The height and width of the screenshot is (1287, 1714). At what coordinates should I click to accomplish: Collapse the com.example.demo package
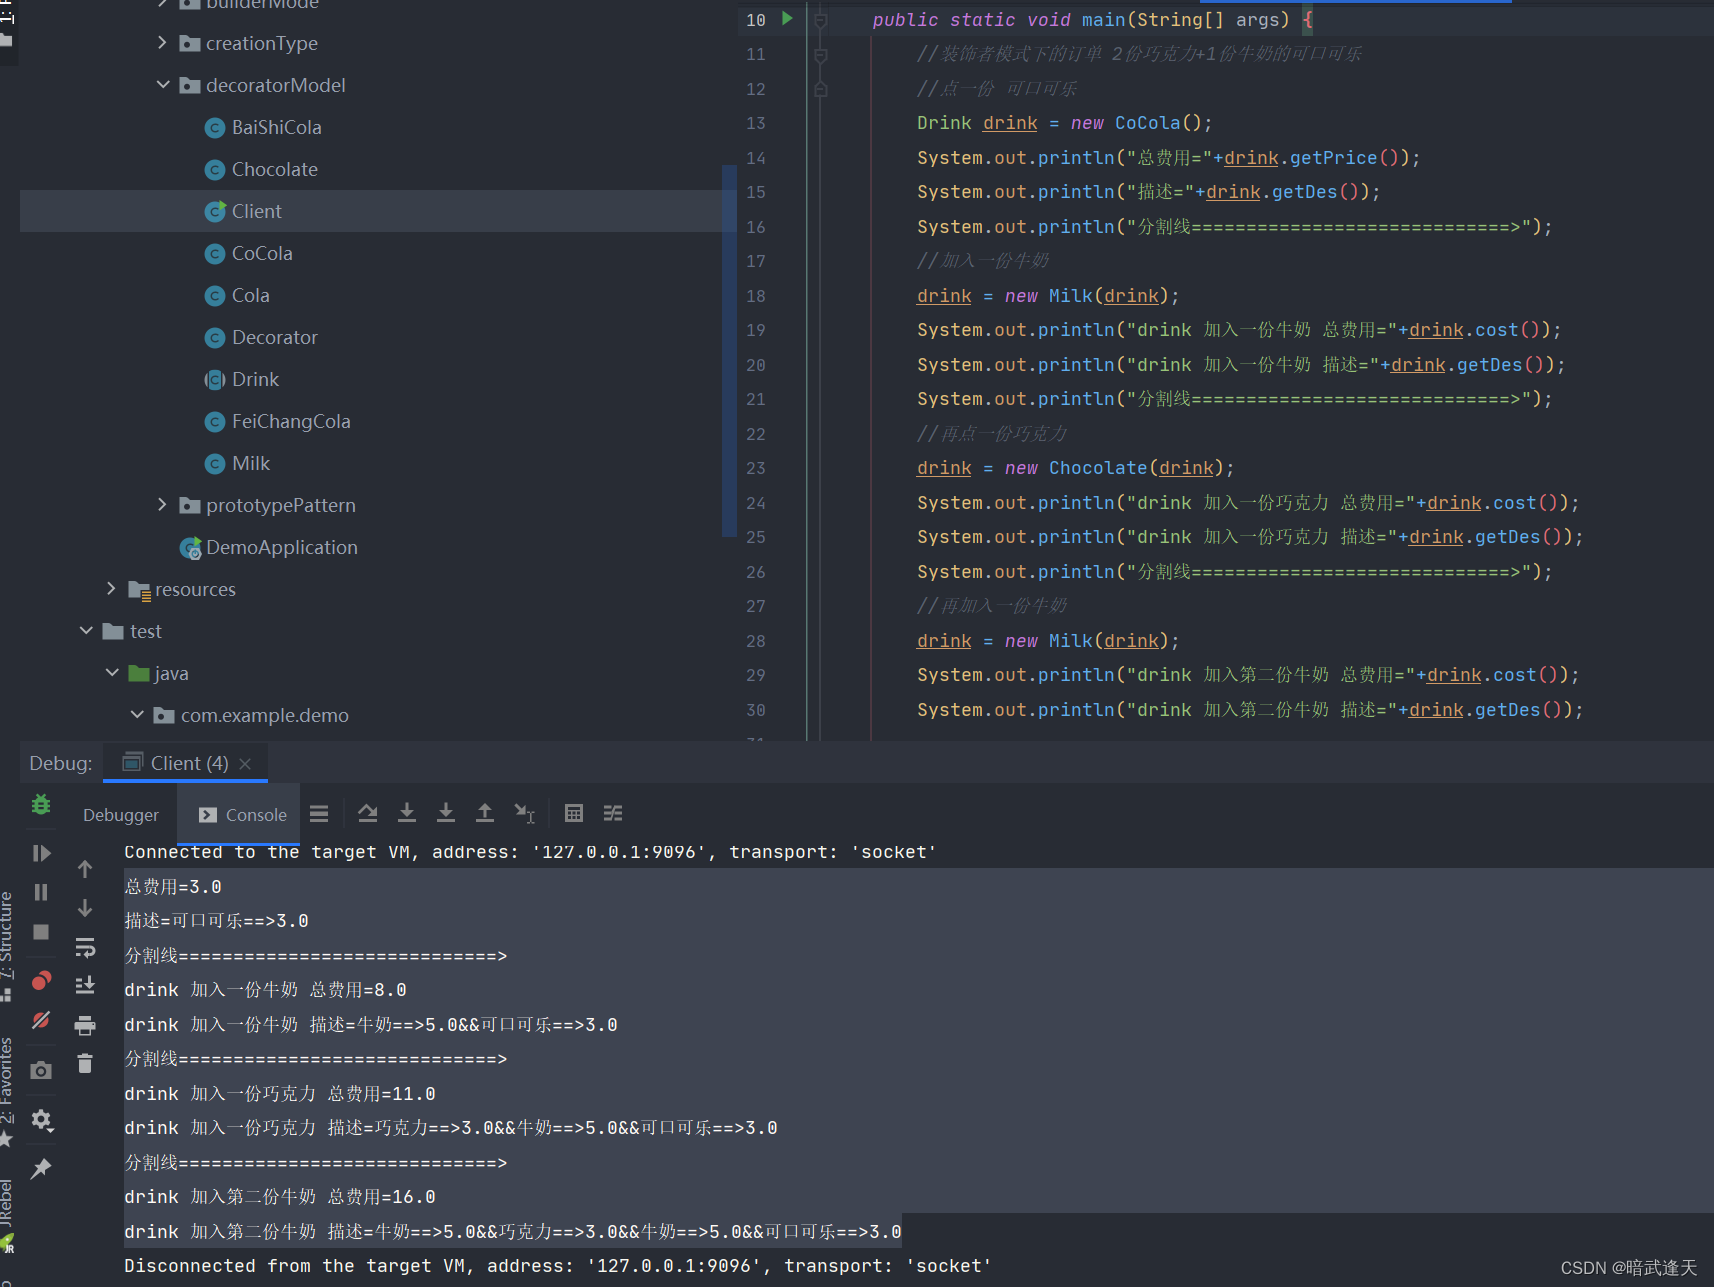coord(137,715)
